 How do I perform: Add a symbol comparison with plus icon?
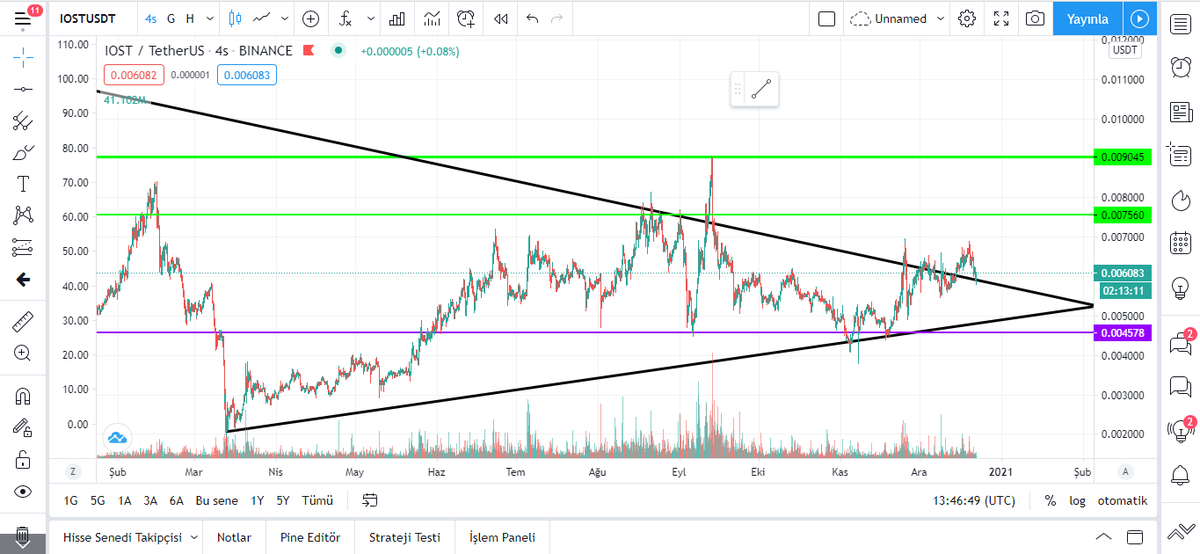(311, 18)
